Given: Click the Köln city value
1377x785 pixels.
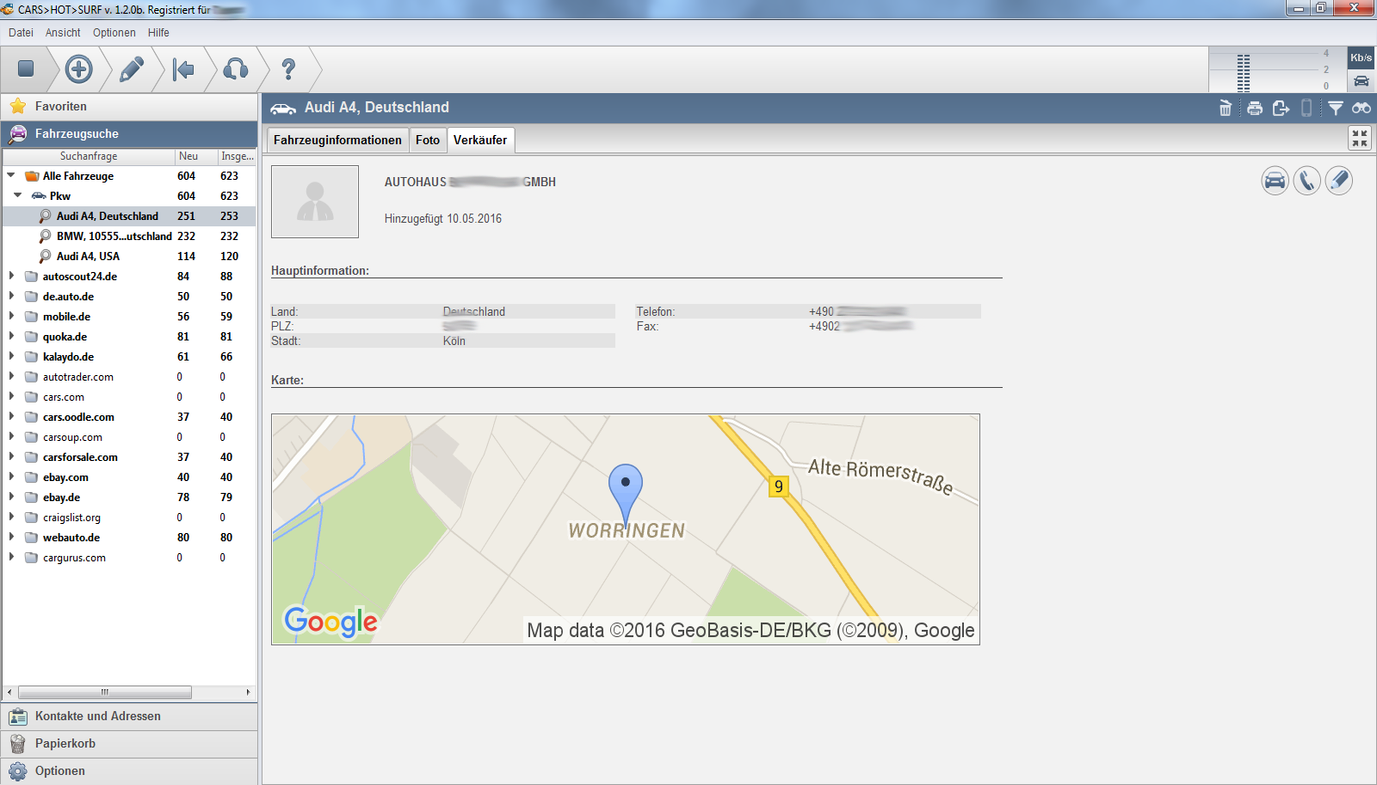Looking at the screenshot, I should [x=454, y=341].
